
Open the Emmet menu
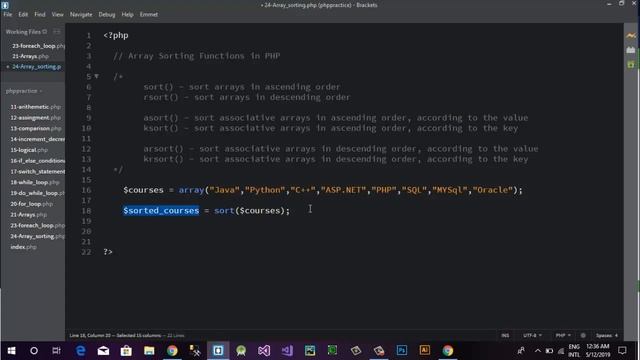149,14
